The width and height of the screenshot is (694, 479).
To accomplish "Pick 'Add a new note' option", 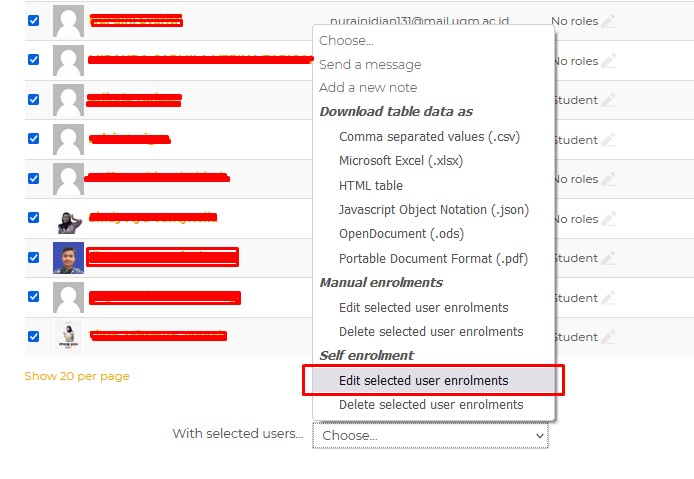I will point(368,88).
